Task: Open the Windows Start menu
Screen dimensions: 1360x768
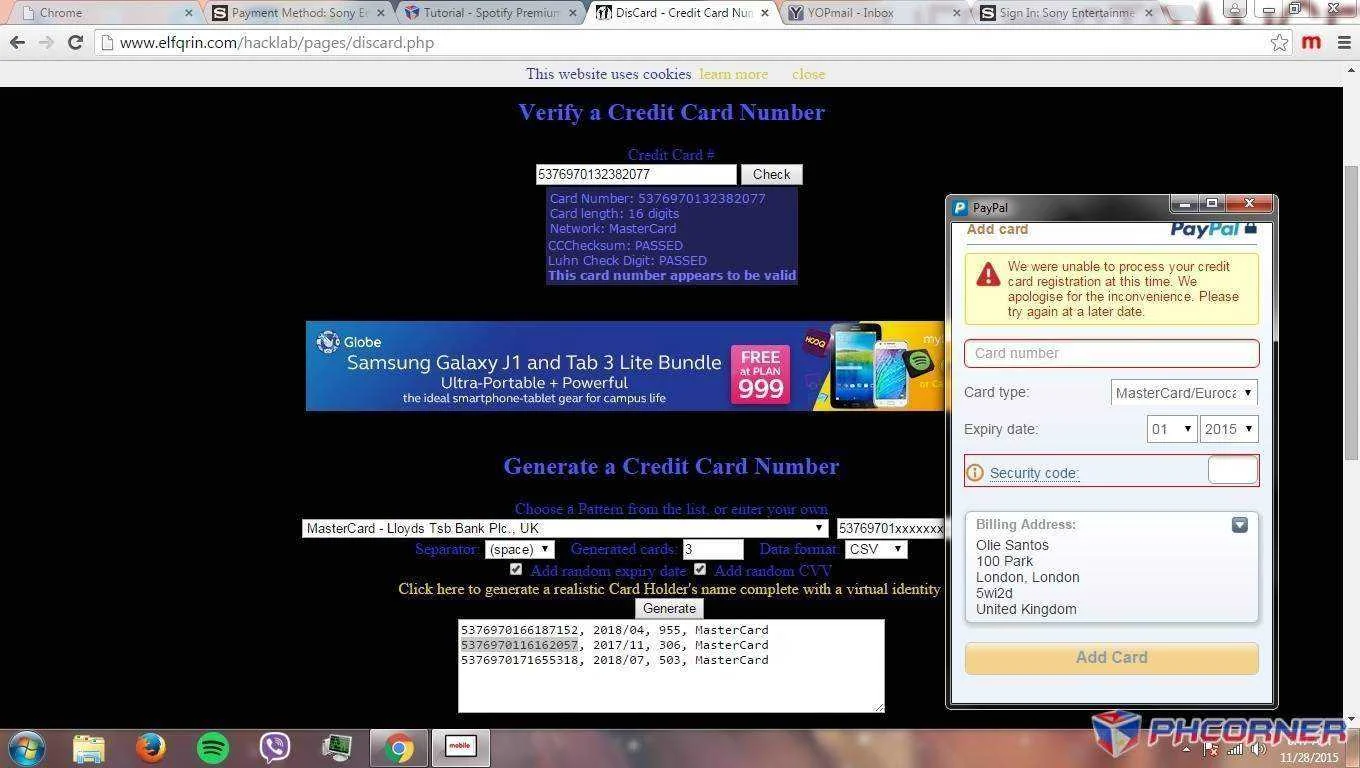Action: click(26, 748)
